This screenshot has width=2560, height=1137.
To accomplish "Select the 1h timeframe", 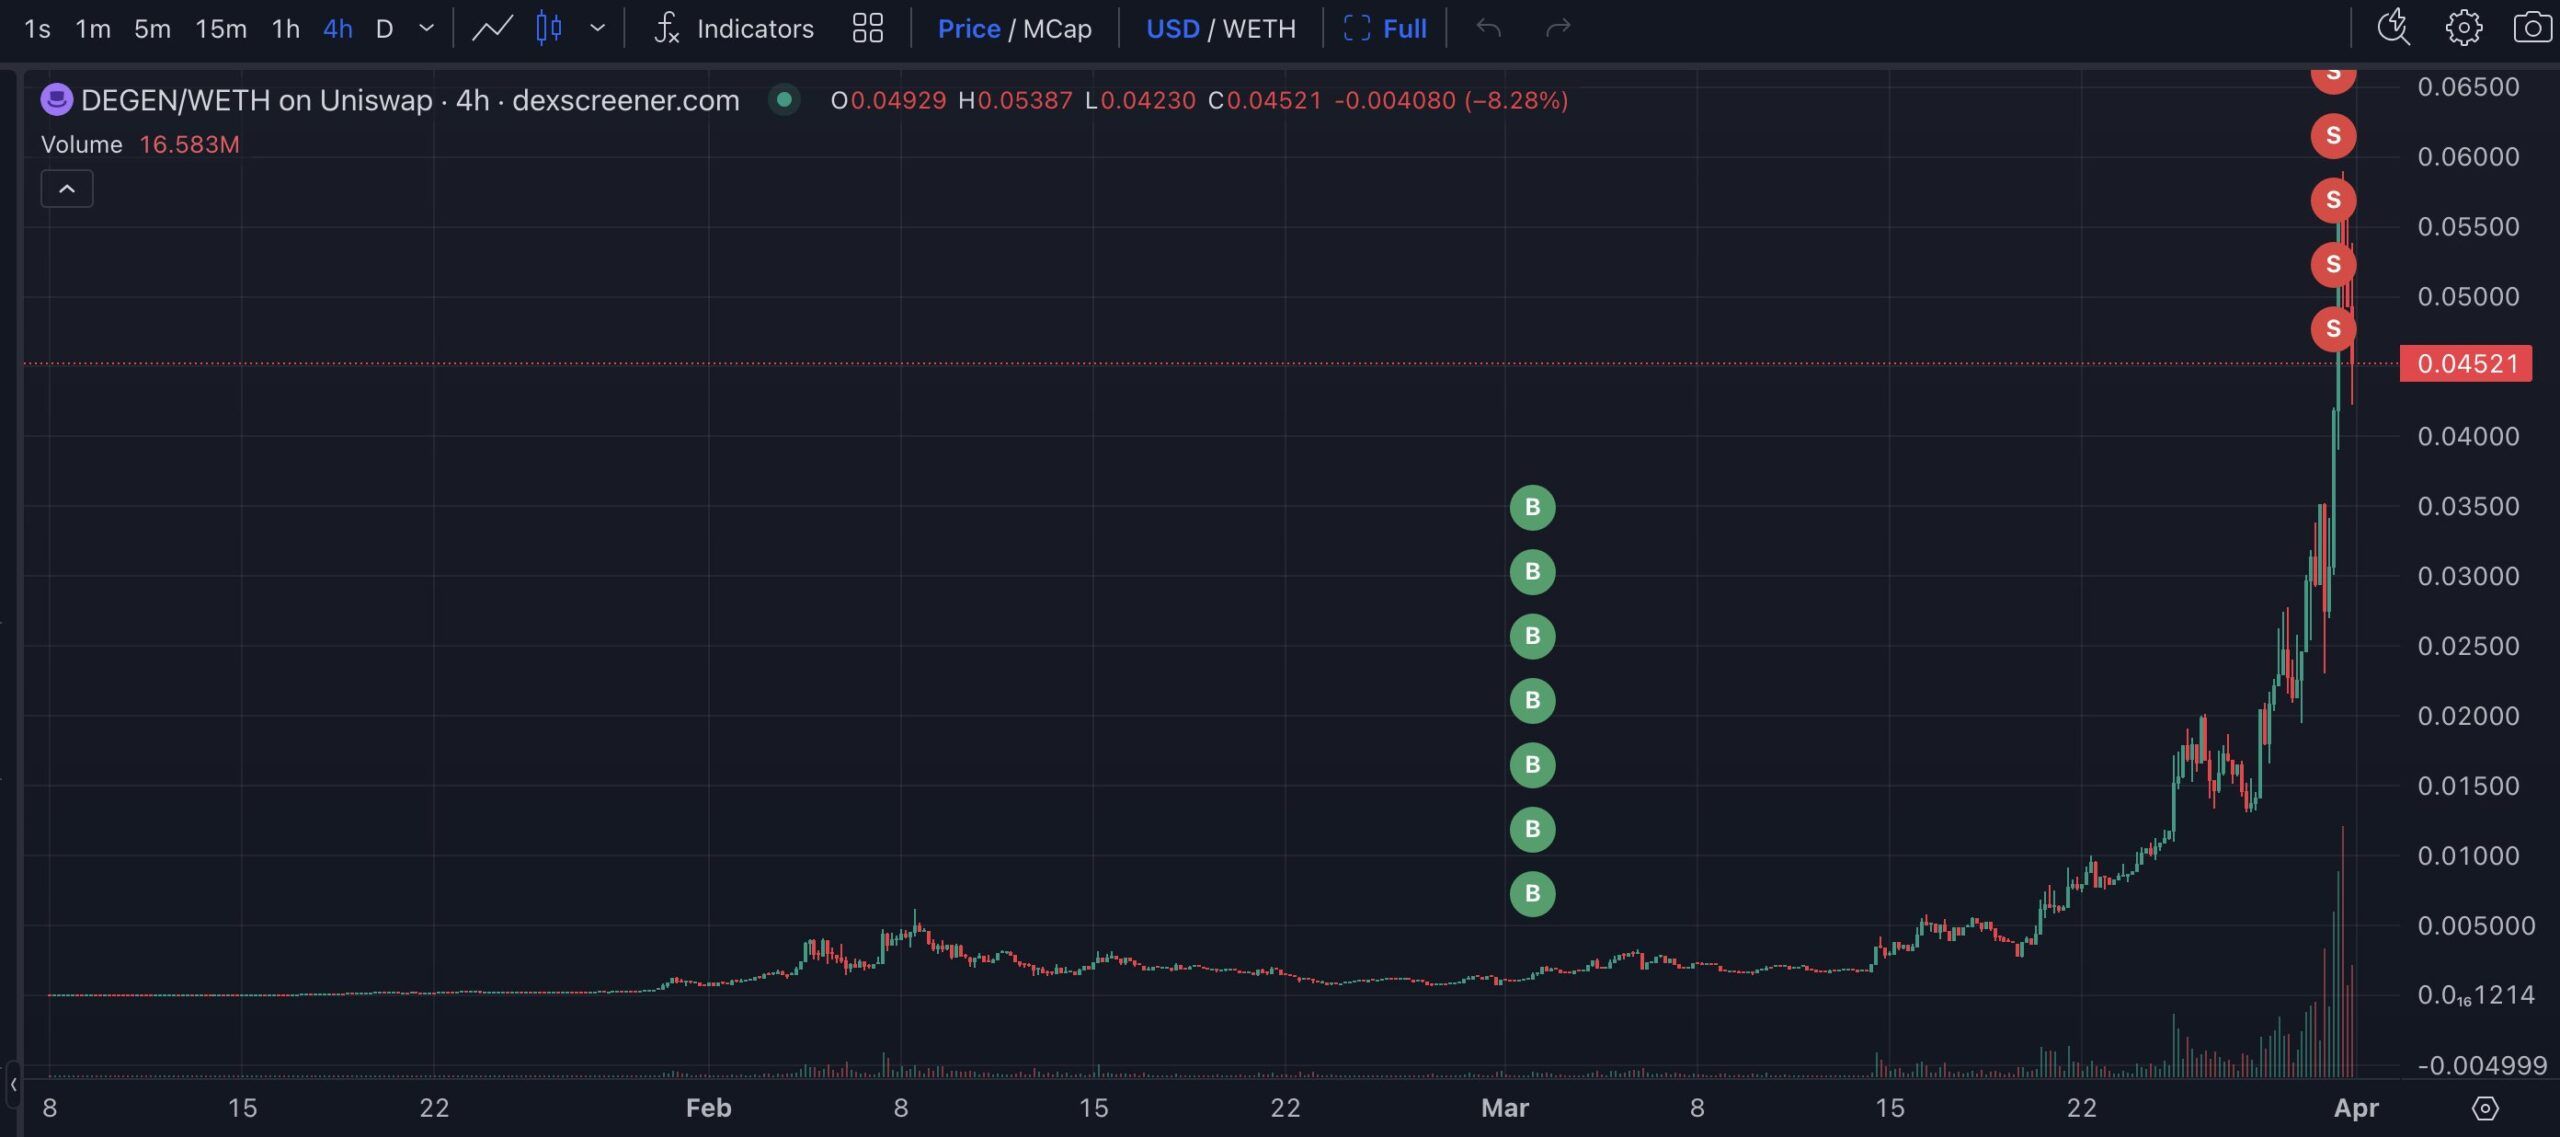I will 285,28.
